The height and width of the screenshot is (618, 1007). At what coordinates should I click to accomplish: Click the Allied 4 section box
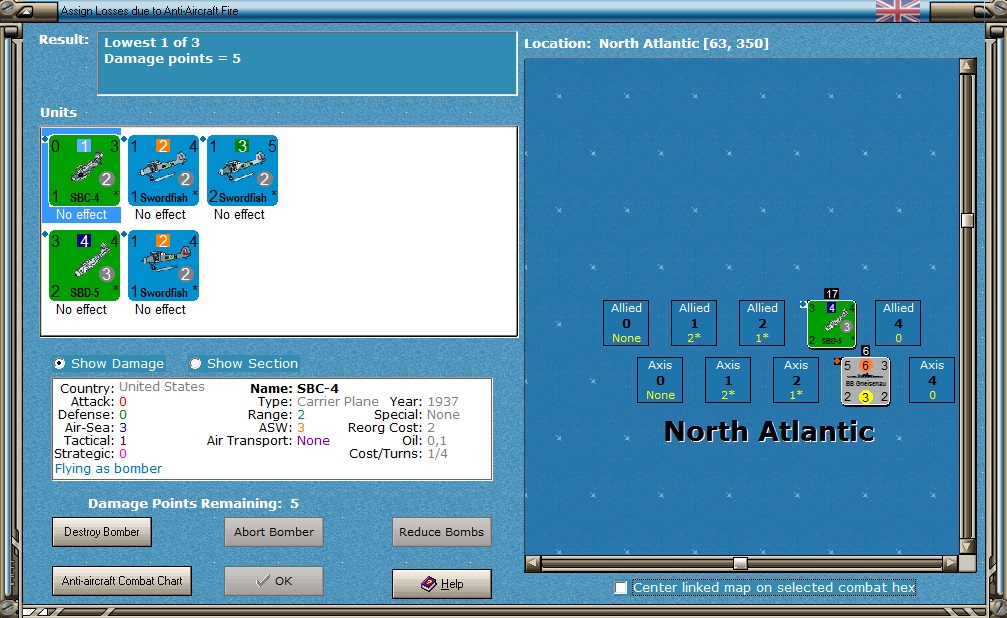(898, 323)
